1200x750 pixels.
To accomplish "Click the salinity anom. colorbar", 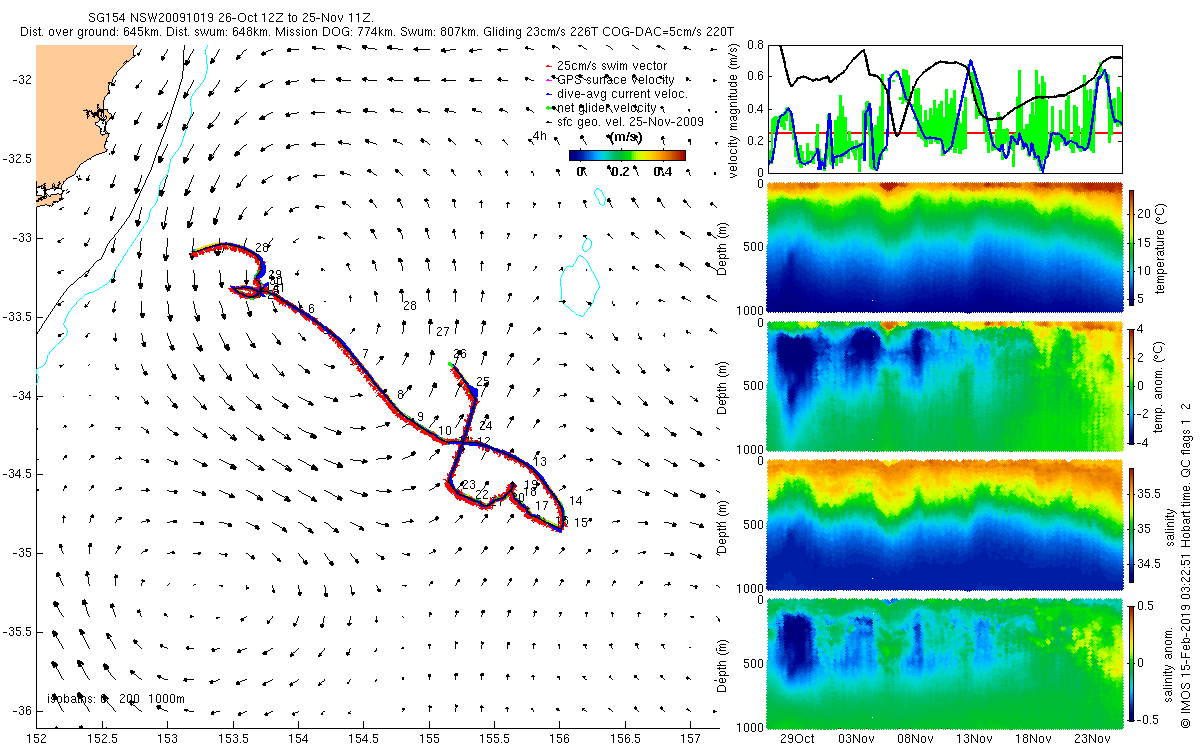I will pos(1134,662).
